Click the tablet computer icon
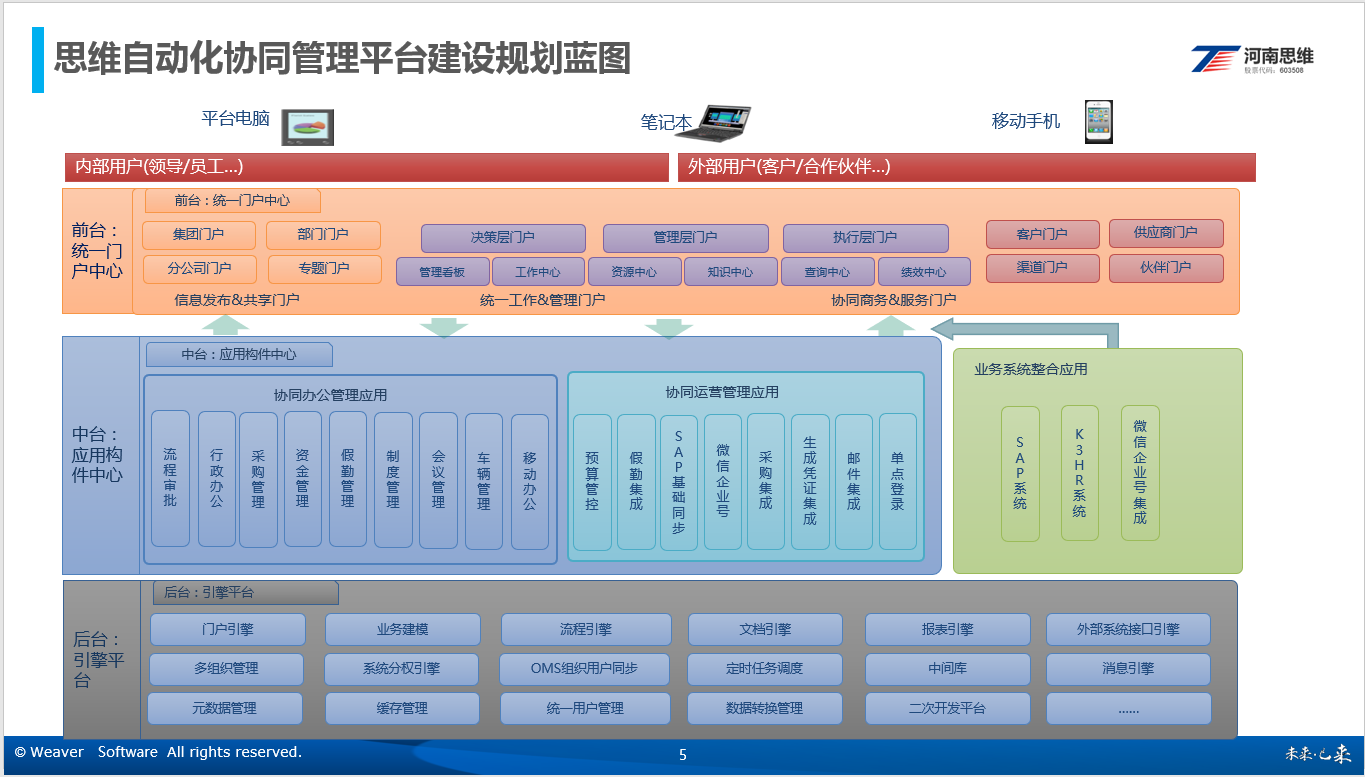Image resolution: width=1365 pixels, height=777 pixels. [x=308, y=127]
